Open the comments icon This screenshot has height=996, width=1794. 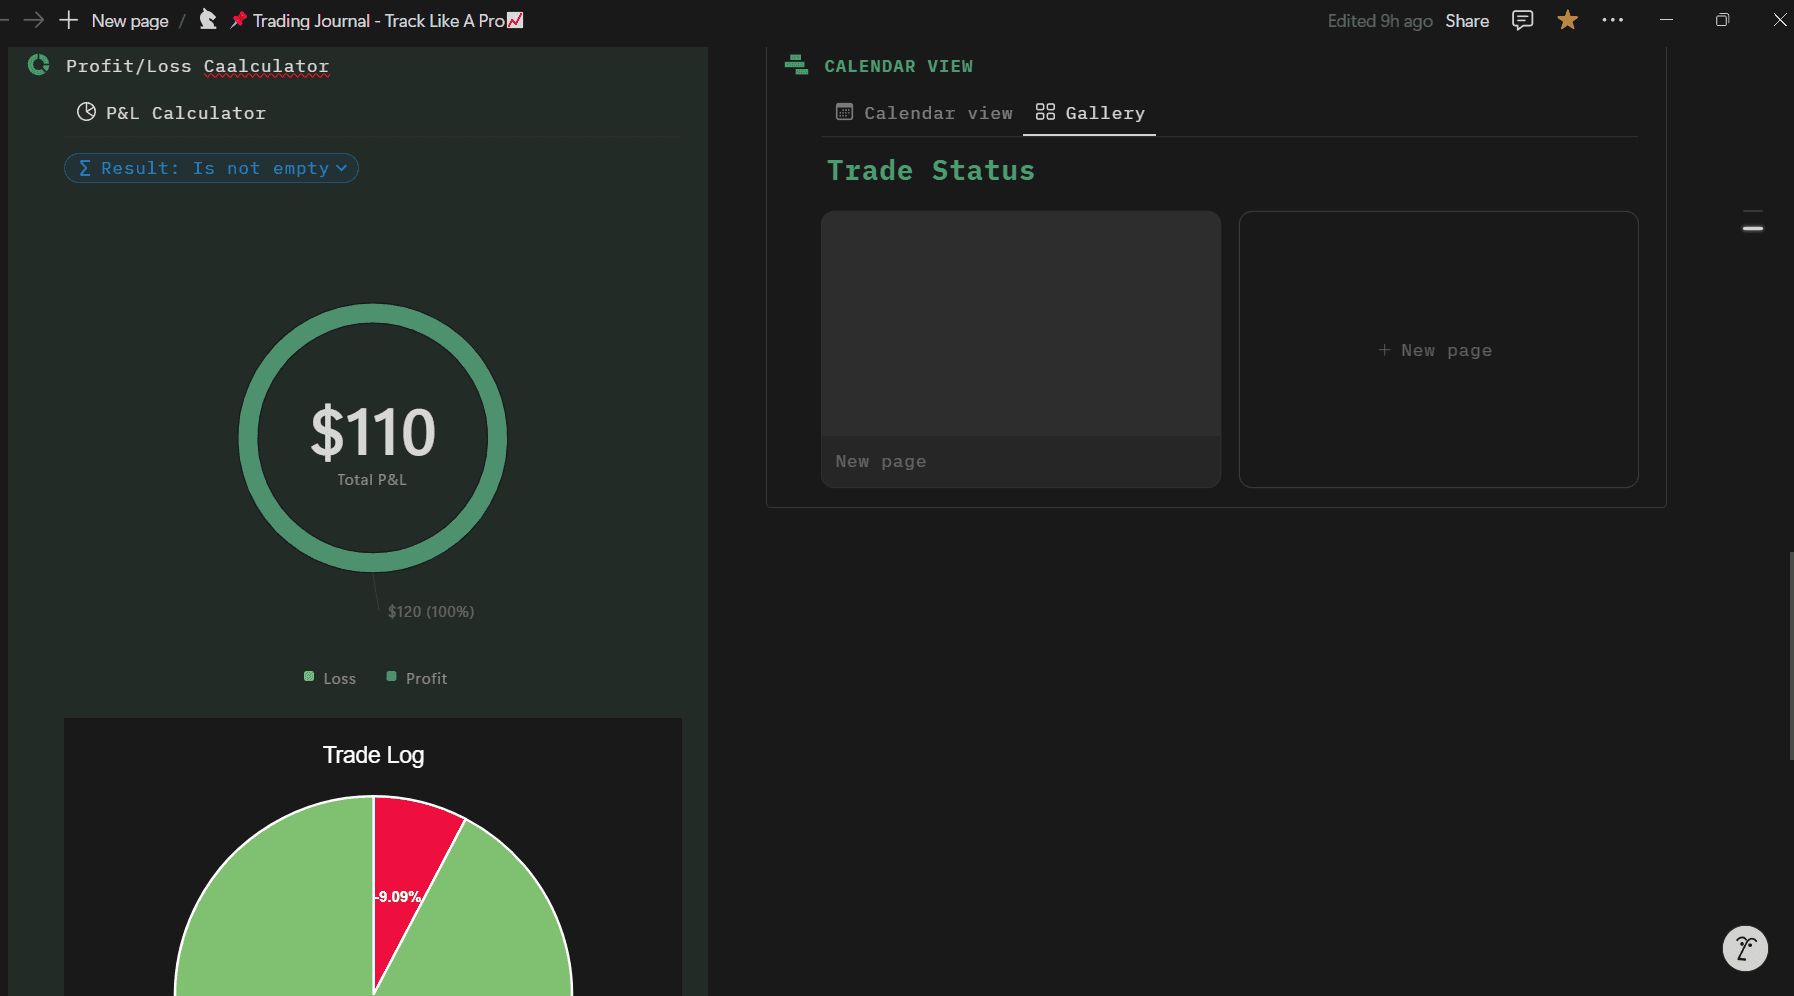1522,20
